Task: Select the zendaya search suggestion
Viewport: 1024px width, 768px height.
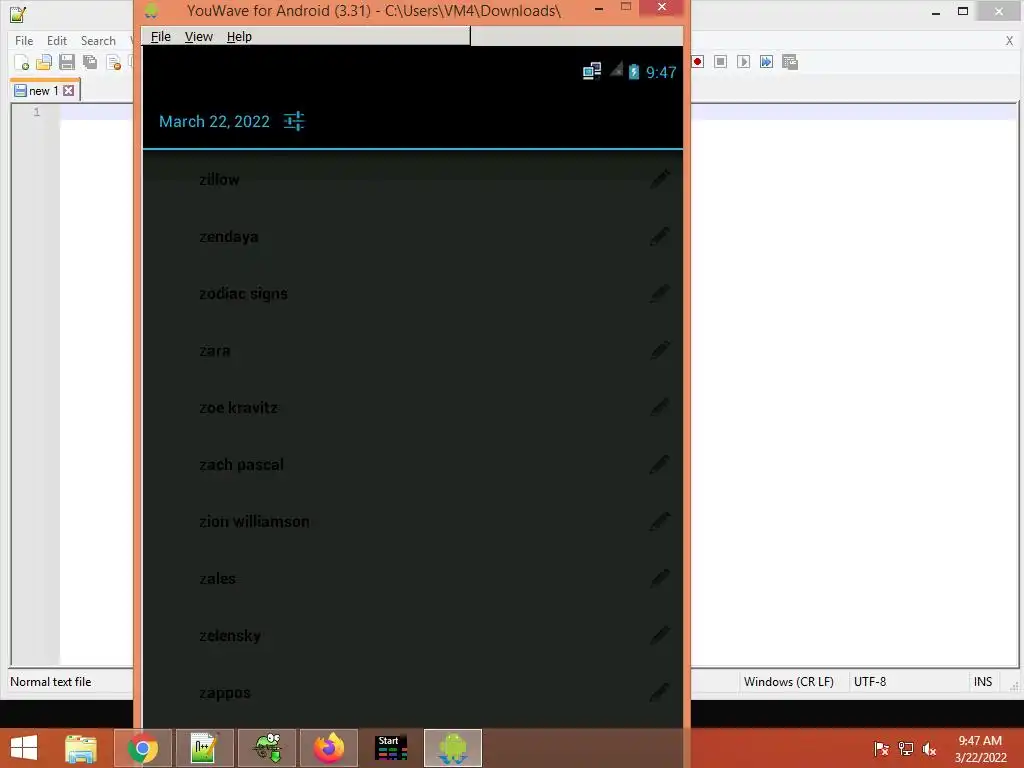Action: coord(229,236)
